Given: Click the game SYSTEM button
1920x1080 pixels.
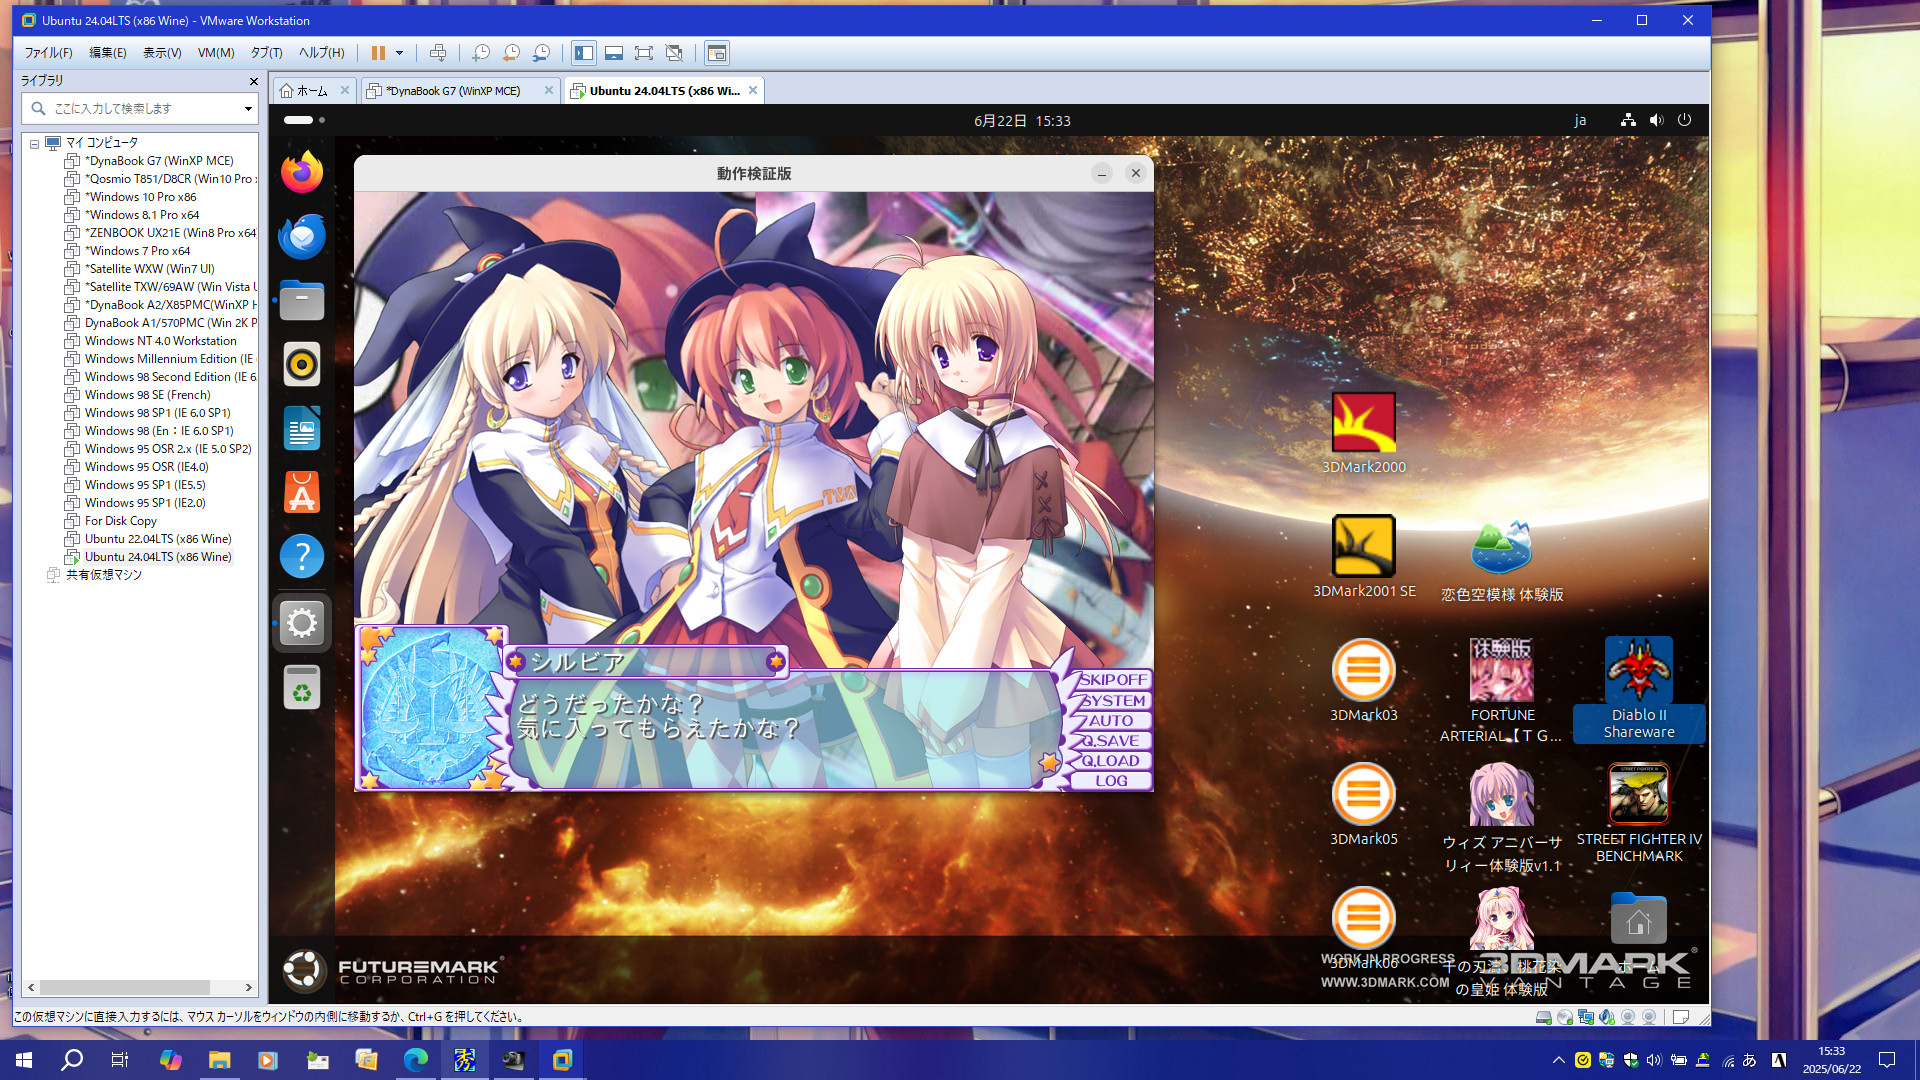Looking at the screenshot, I should 1112,700.
